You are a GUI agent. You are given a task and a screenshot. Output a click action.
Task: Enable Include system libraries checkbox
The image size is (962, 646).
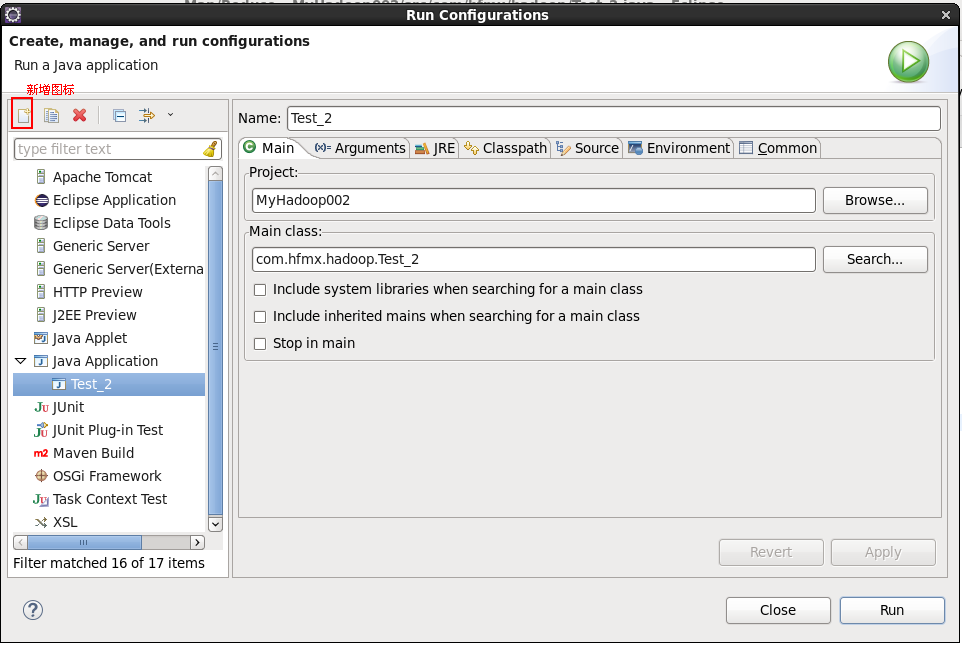pos(260,290)
